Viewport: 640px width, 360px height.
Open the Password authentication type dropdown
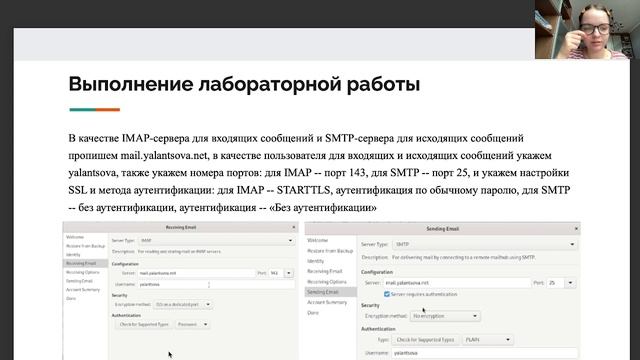tap(193, 324)
